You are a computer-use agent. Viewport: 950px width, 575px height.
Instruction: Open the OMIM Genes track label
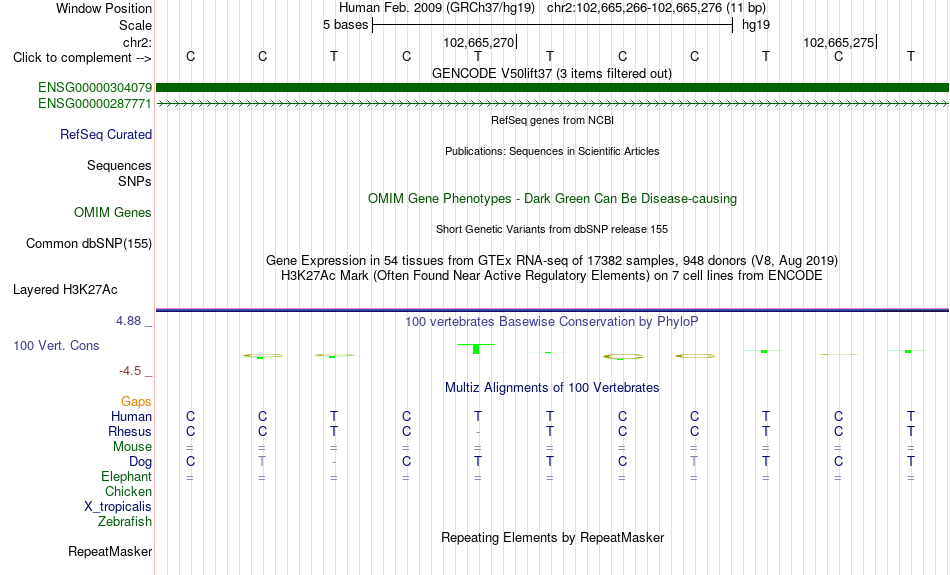pyautogui.click(x=113, y=213)
